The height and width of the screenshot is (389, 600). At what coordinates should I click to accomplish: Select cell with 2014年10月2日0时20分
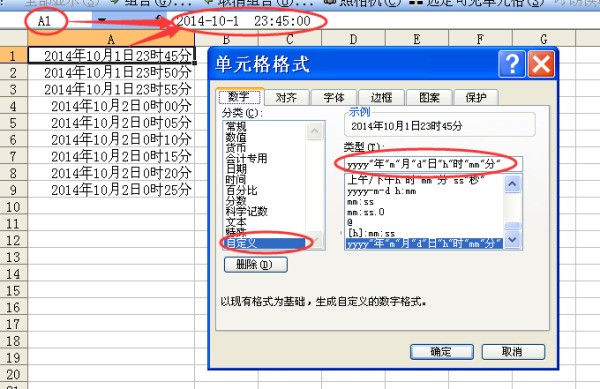(111, 173)
